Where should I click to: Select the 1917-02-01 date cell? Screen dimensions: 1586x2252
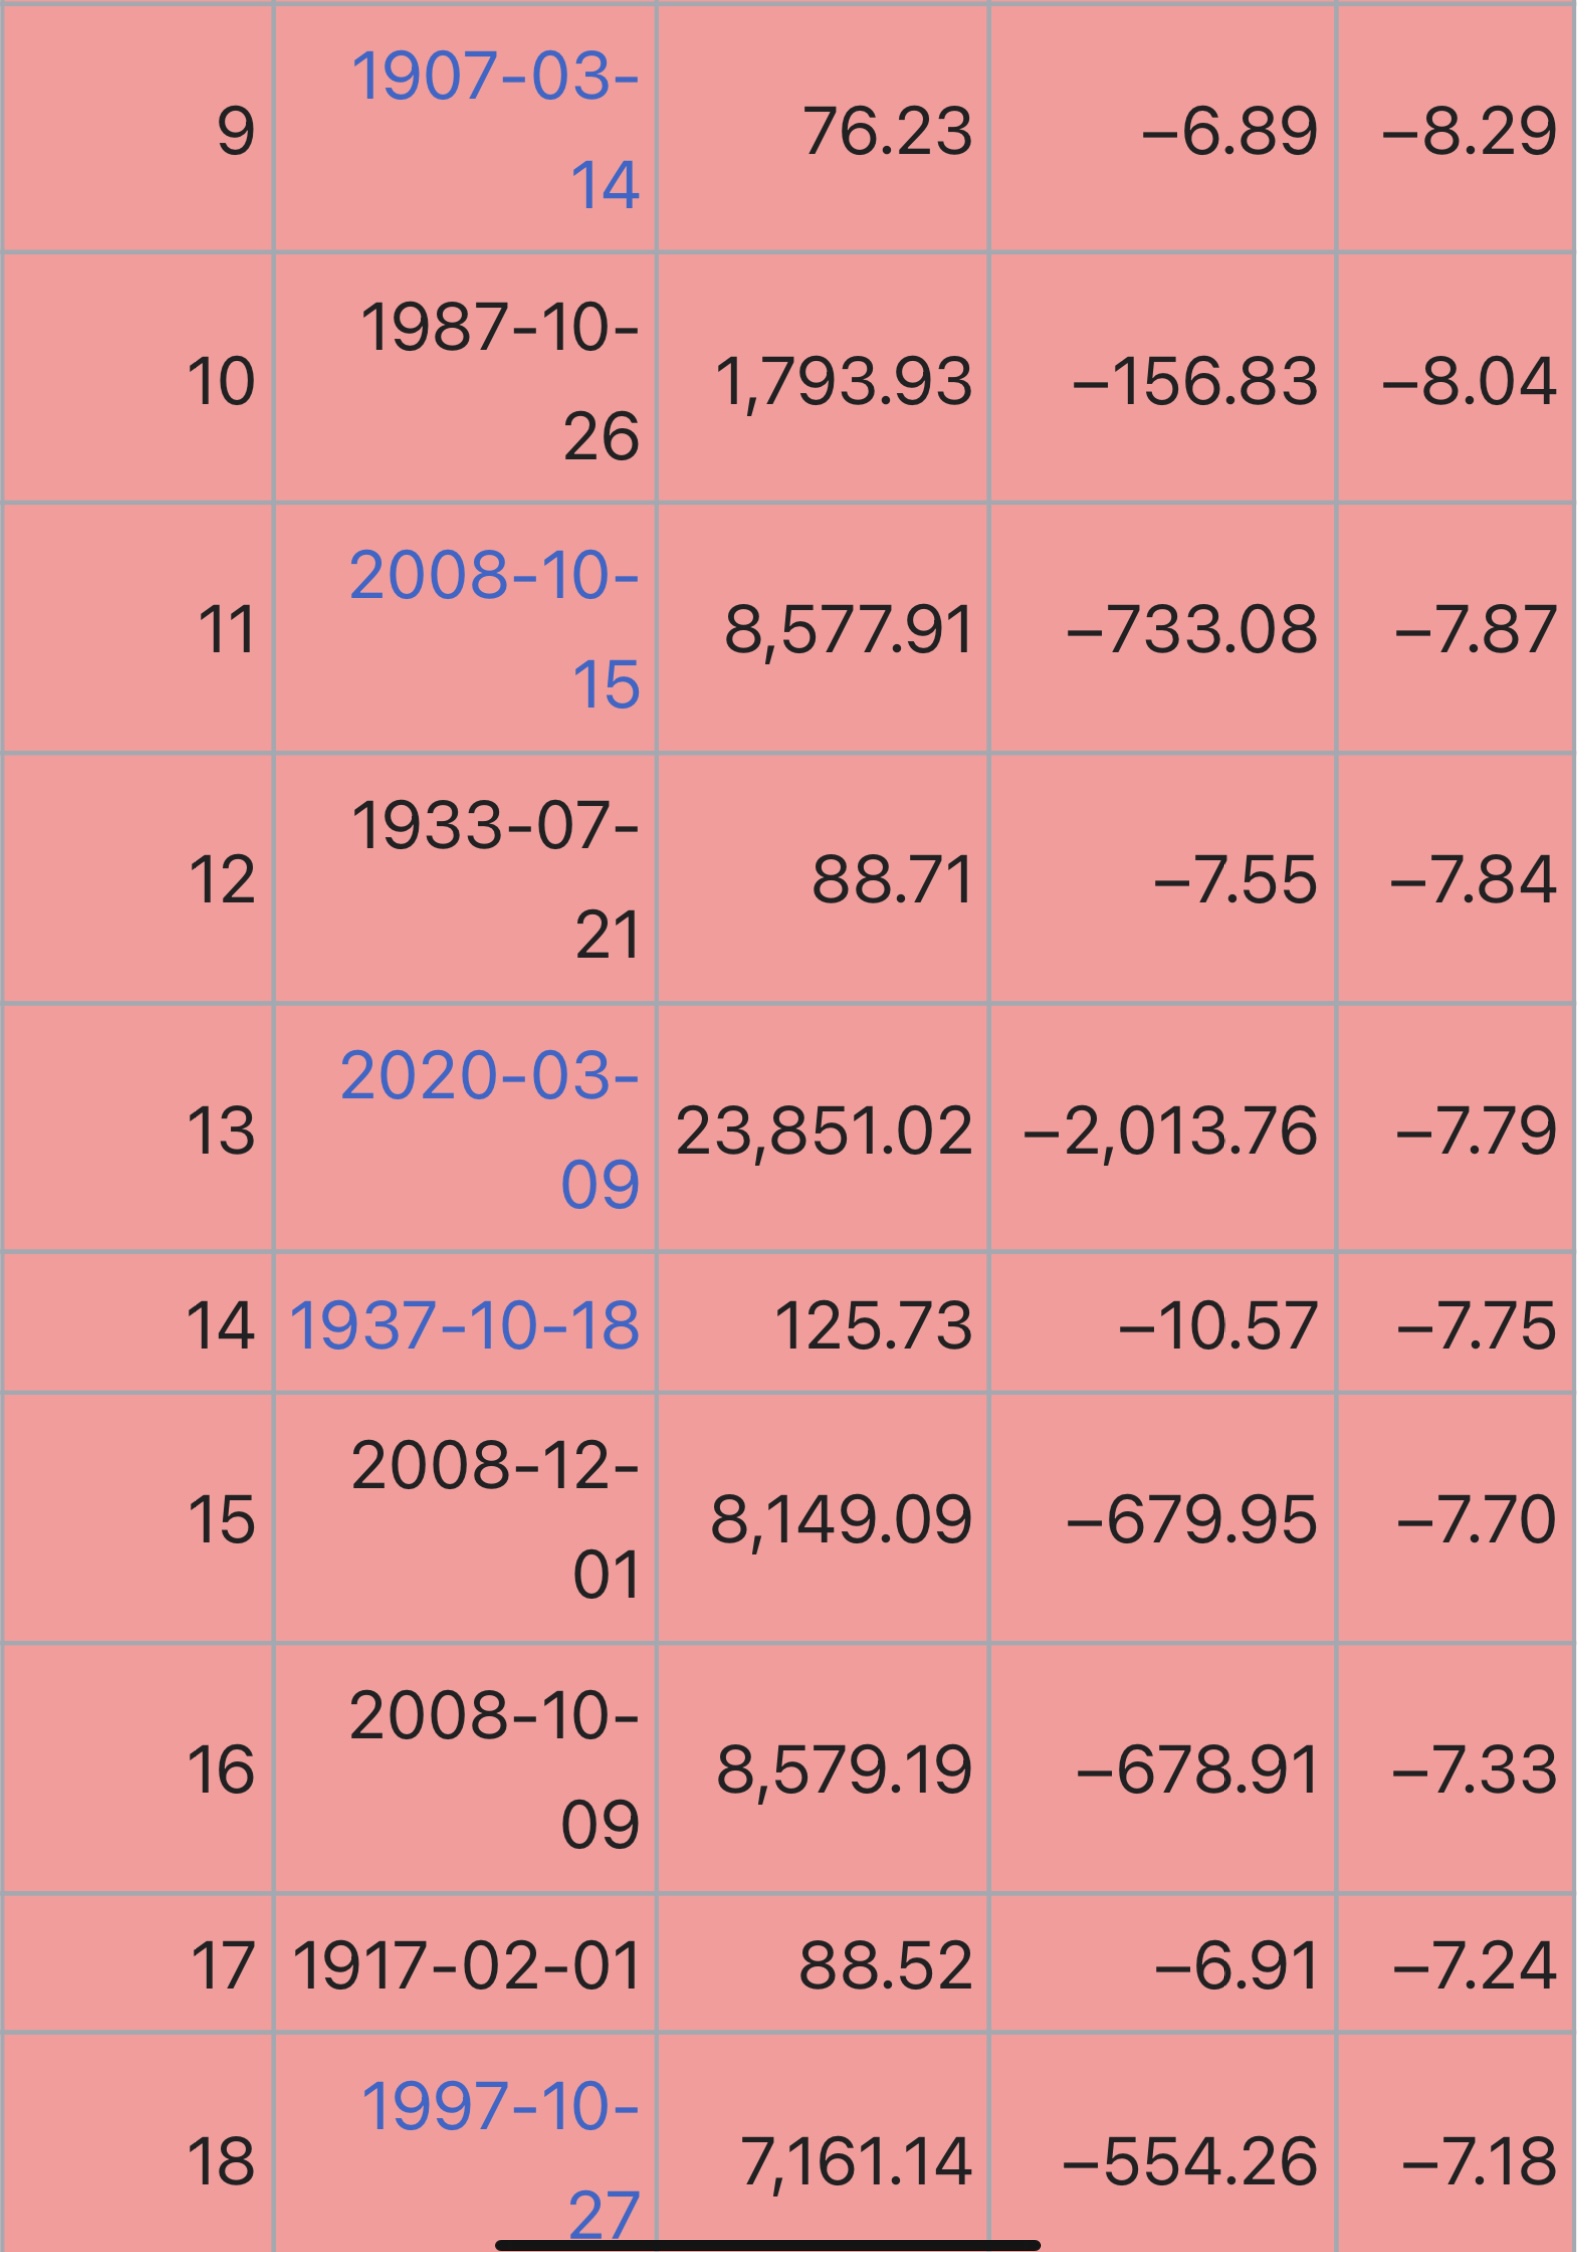pos(465,1964)
